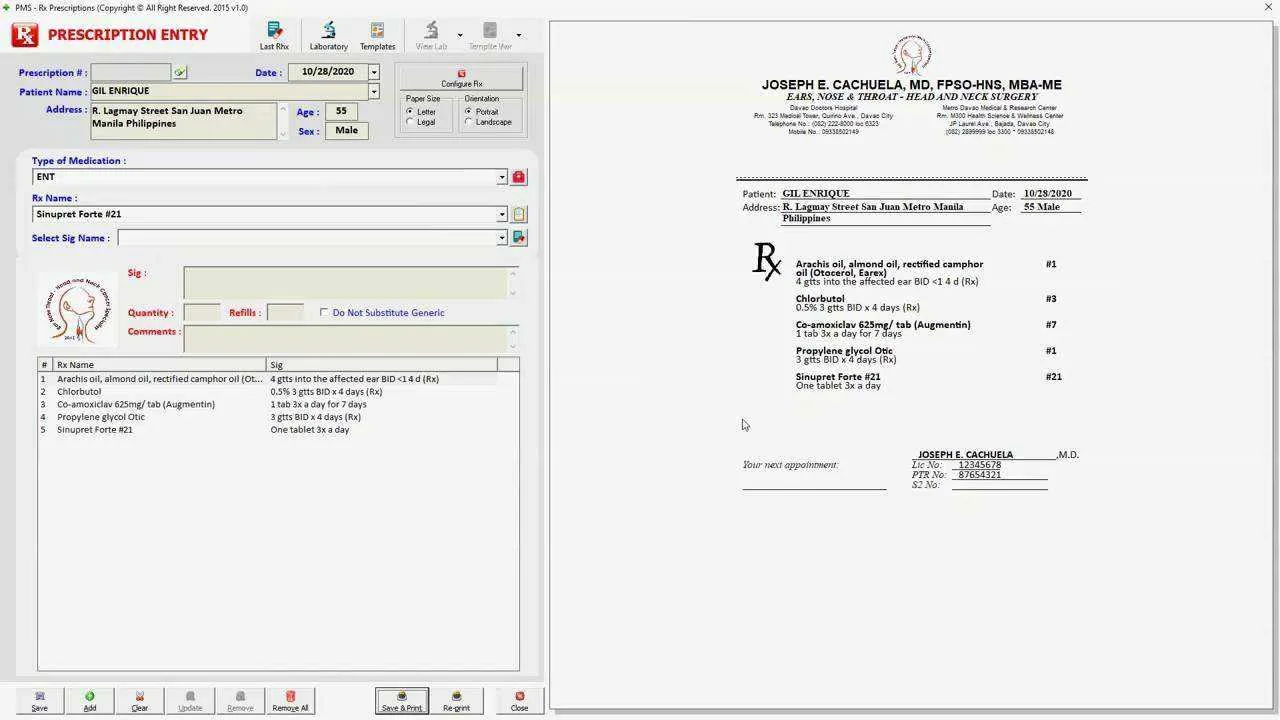Click the Update button
Screen dimensions: 1280x720
190,701
